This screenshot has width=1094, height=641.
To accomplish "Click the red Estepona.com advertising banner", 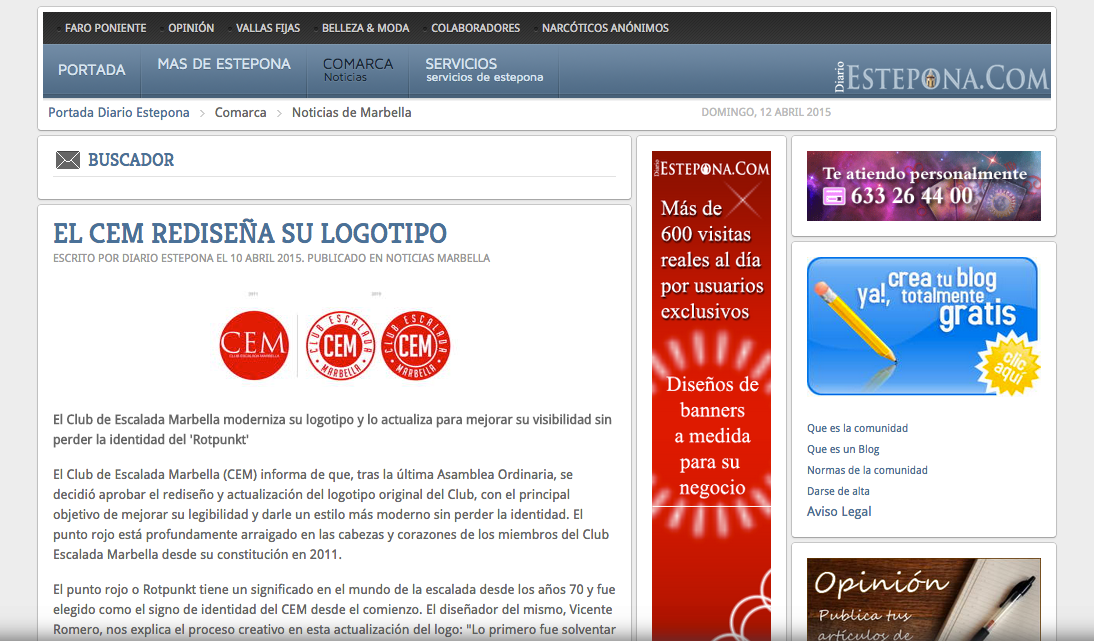I will 711,395.
